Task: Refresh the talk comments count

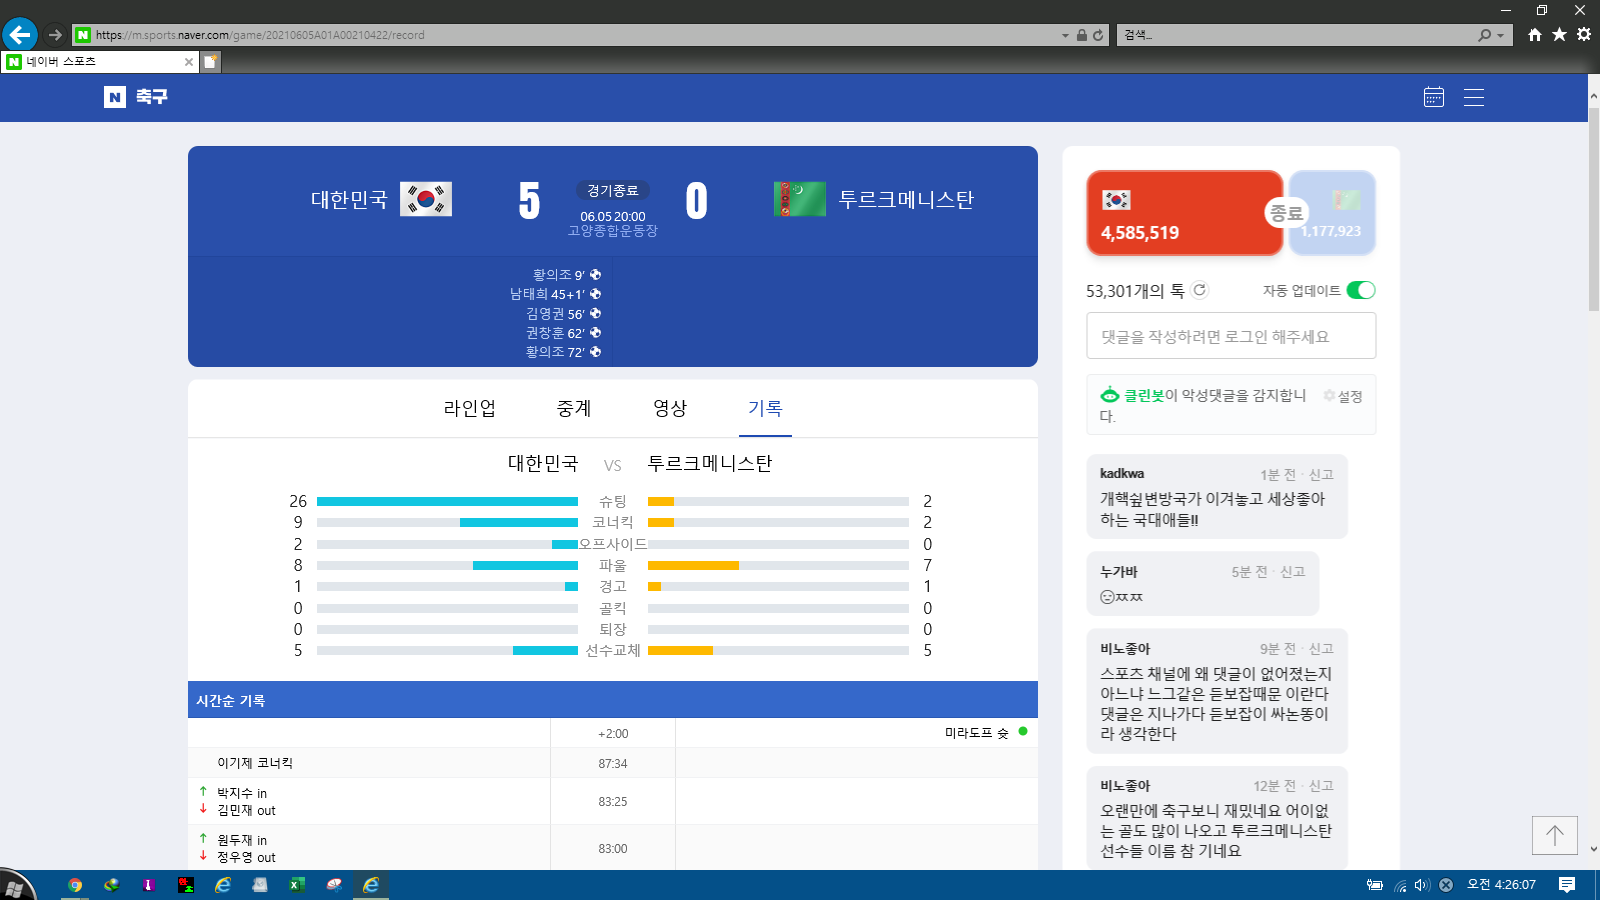Action: pyautogui.click(x=1200, y=290)
